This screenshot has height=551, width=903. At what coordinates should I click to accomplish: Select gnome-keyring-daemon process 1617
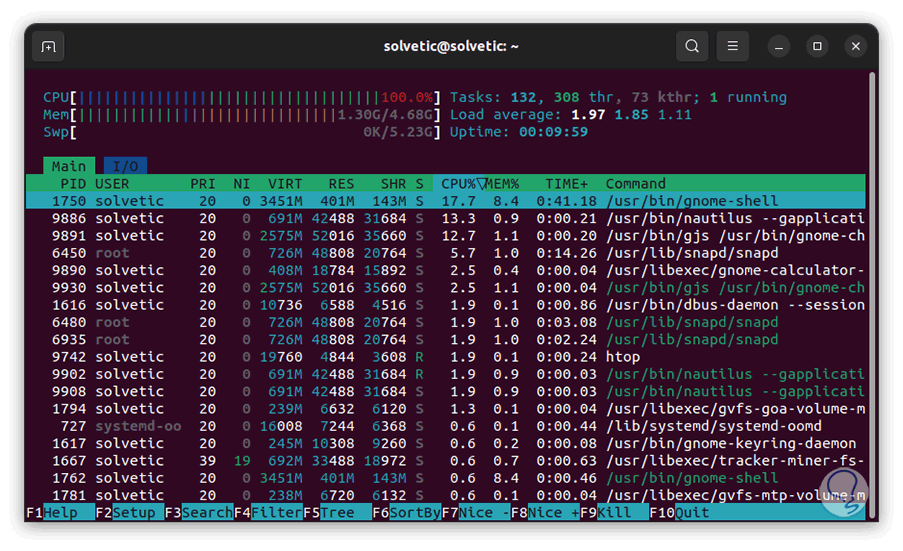pos(445,443)
